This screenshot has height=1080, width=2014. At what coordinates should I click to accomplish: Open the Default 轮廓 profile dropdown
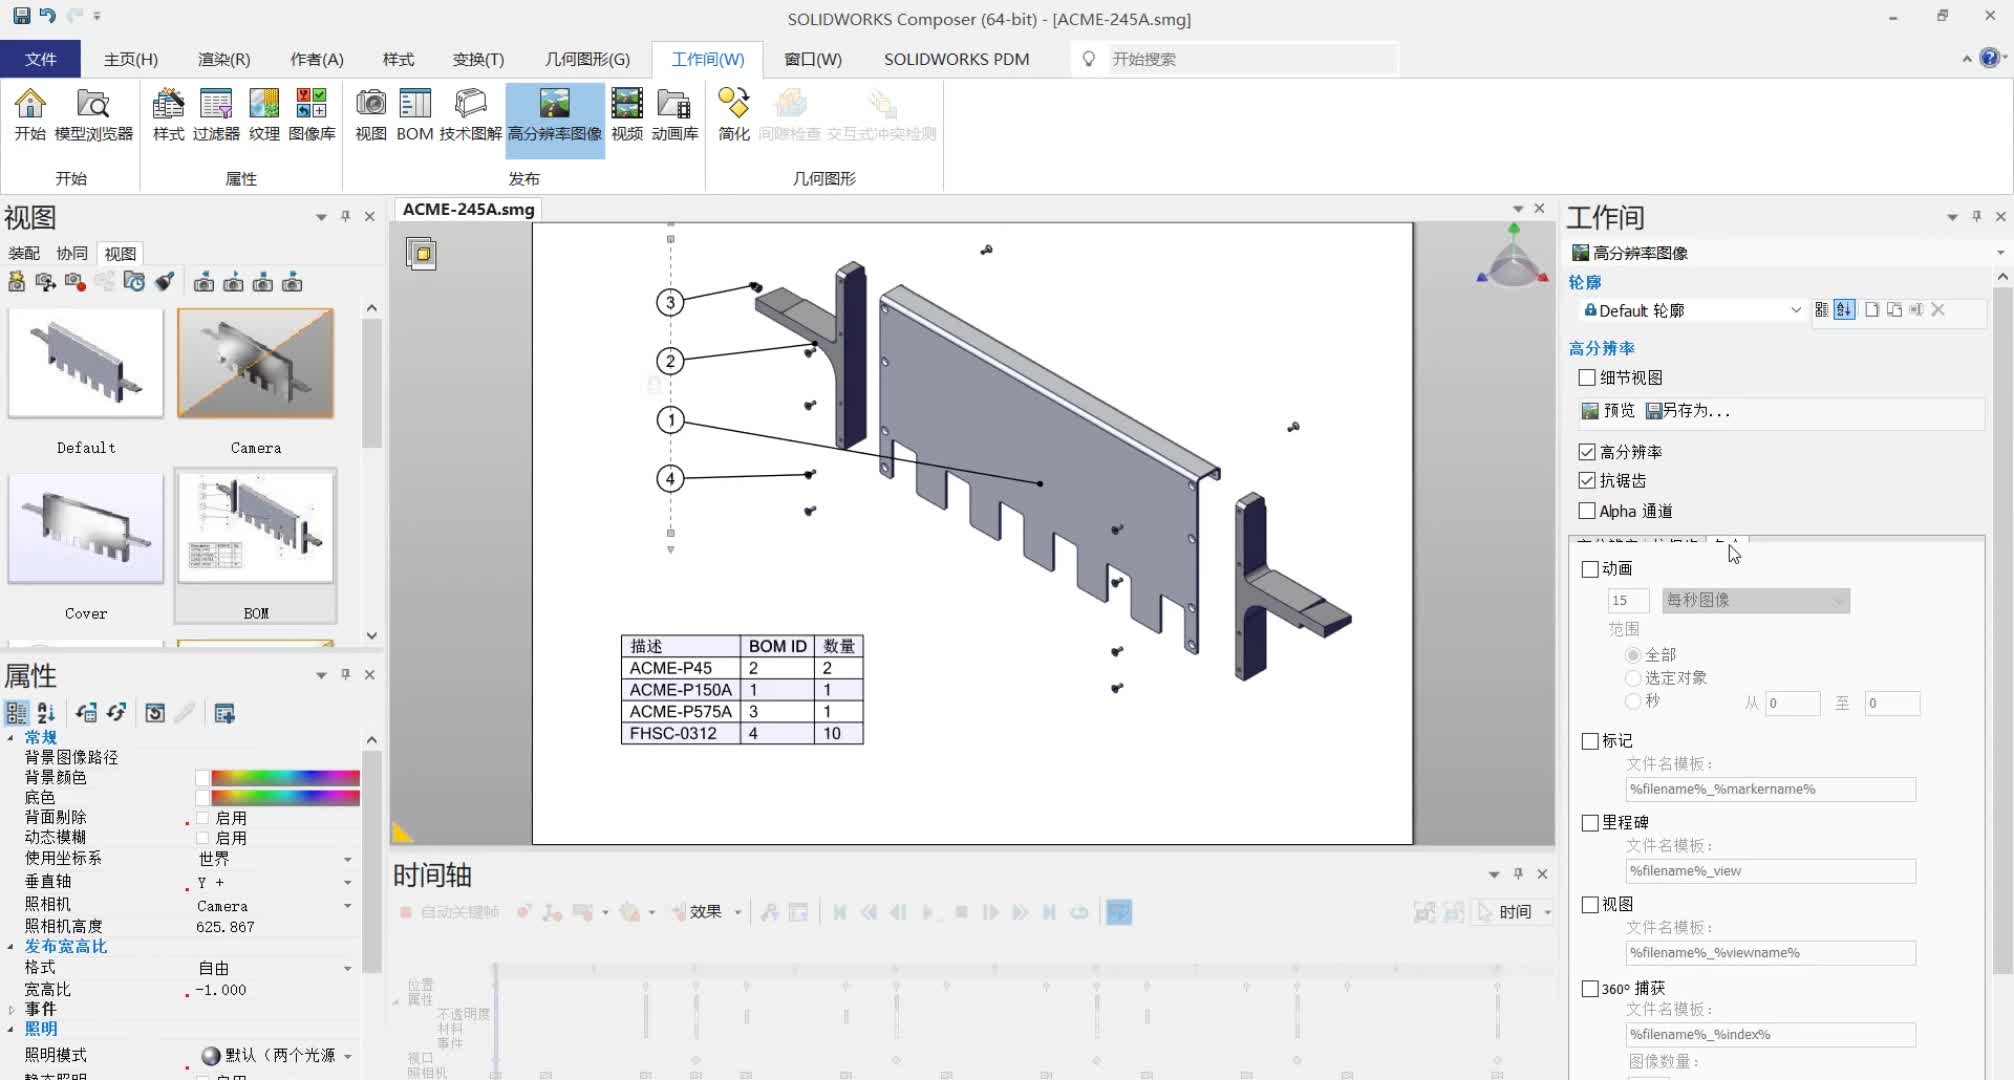(1692, 310)
